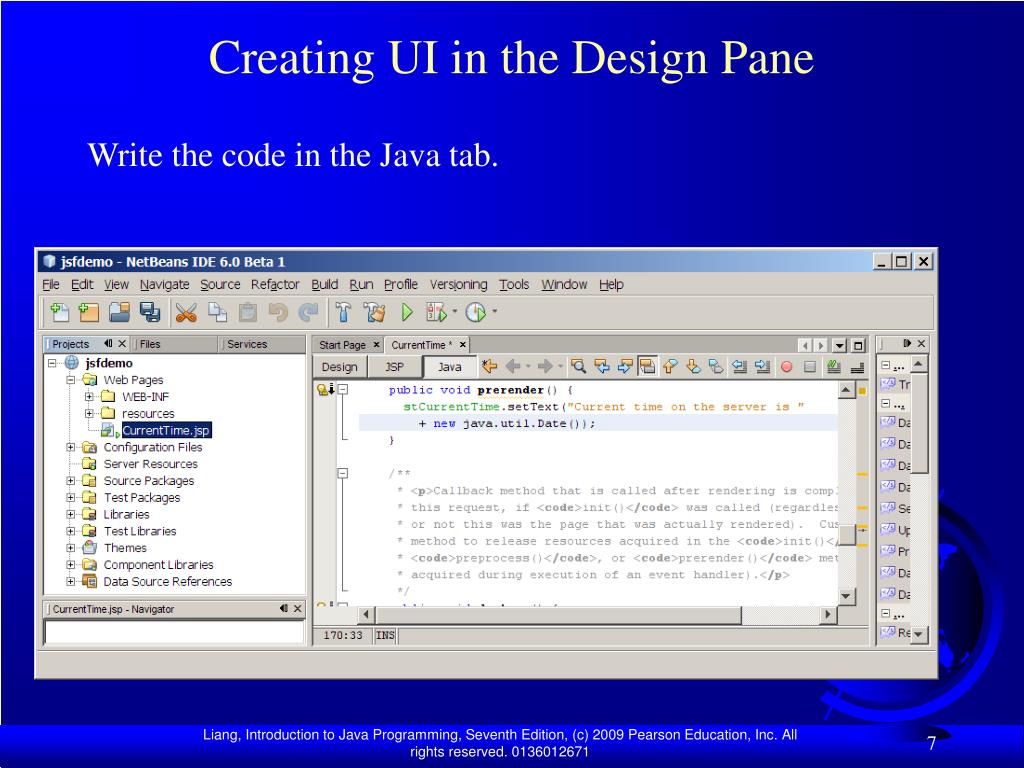Expand the Libraries node
This screenshot has width=1024, height=768.
click(x=71, y=514)
